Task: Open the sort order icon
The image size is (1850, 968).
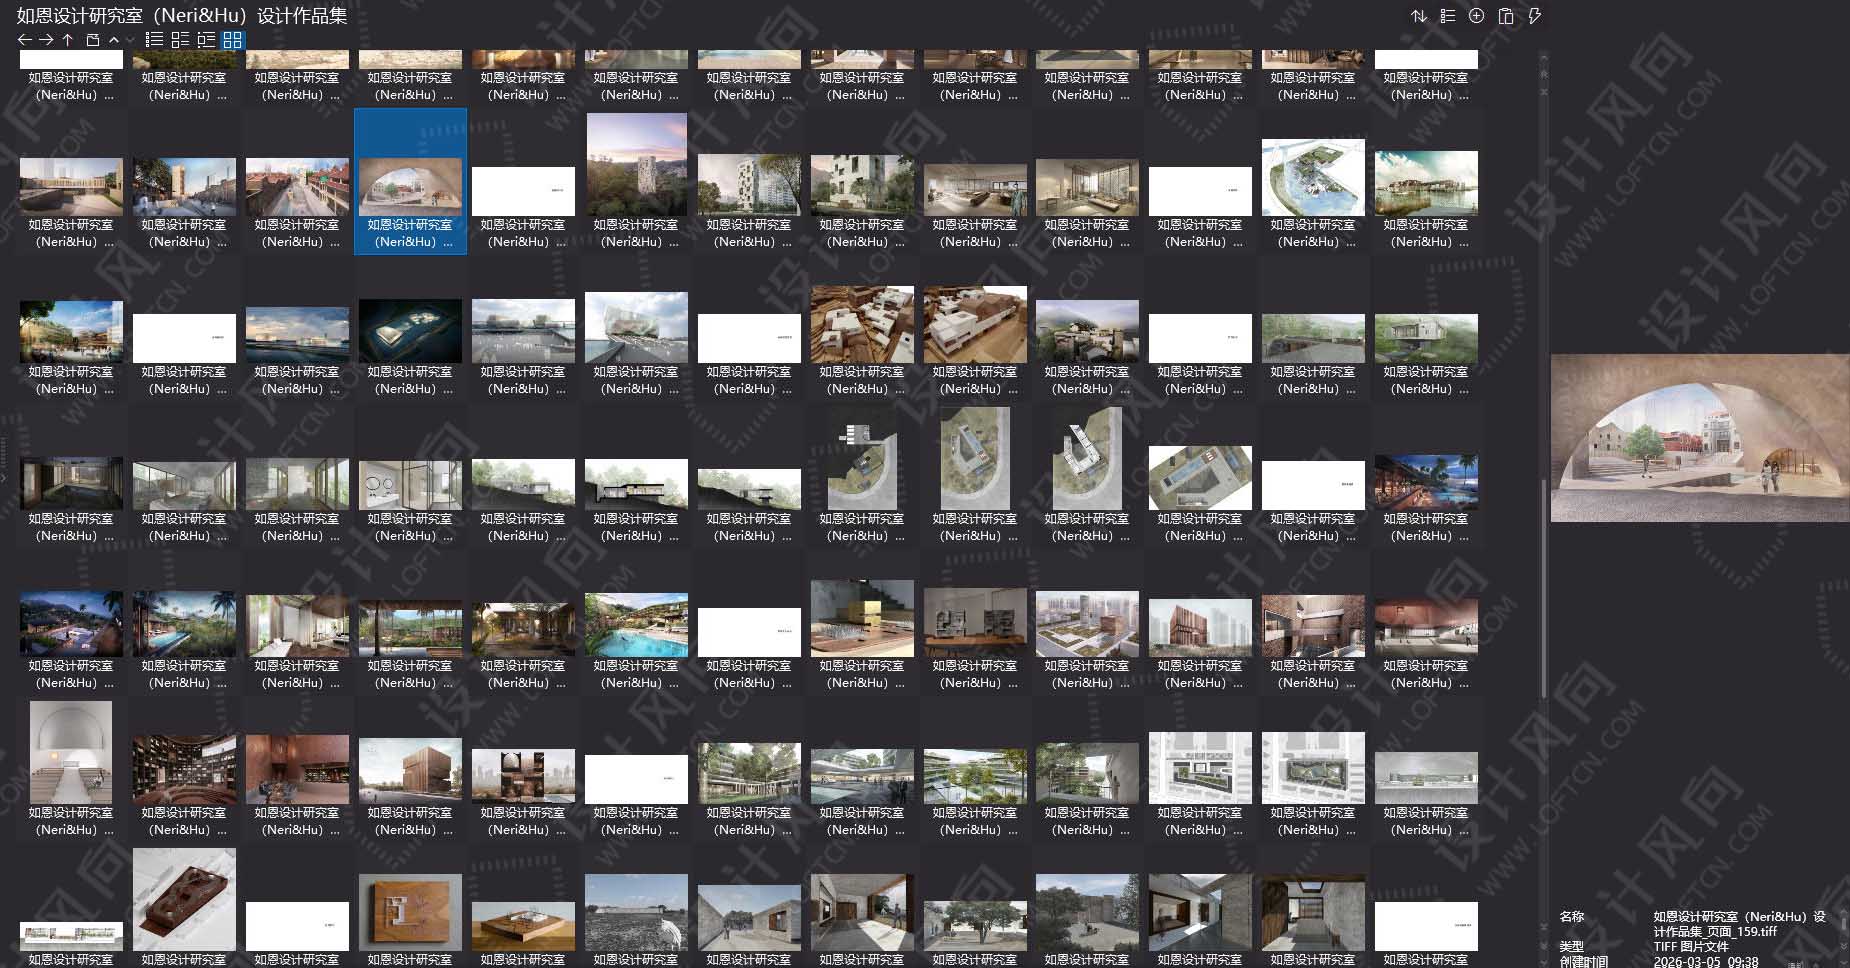Action: coord(1419,16)
